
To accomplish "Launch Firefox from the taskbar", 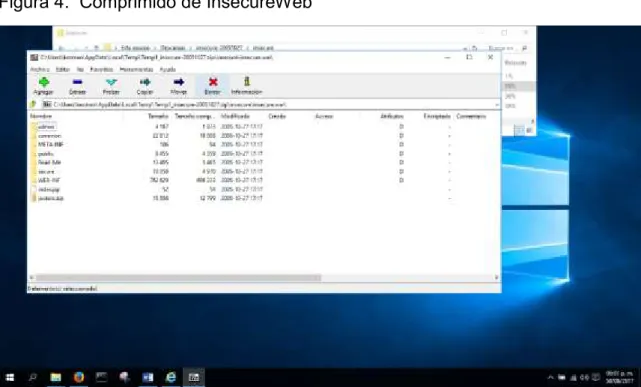I will click(79, 377).
